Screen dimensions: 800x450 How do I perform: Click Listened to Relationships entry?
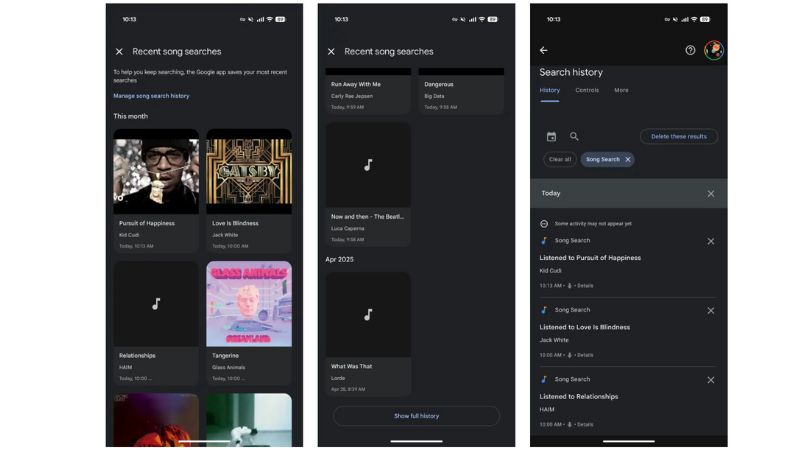pyautogui.click(x=579, y=396)
